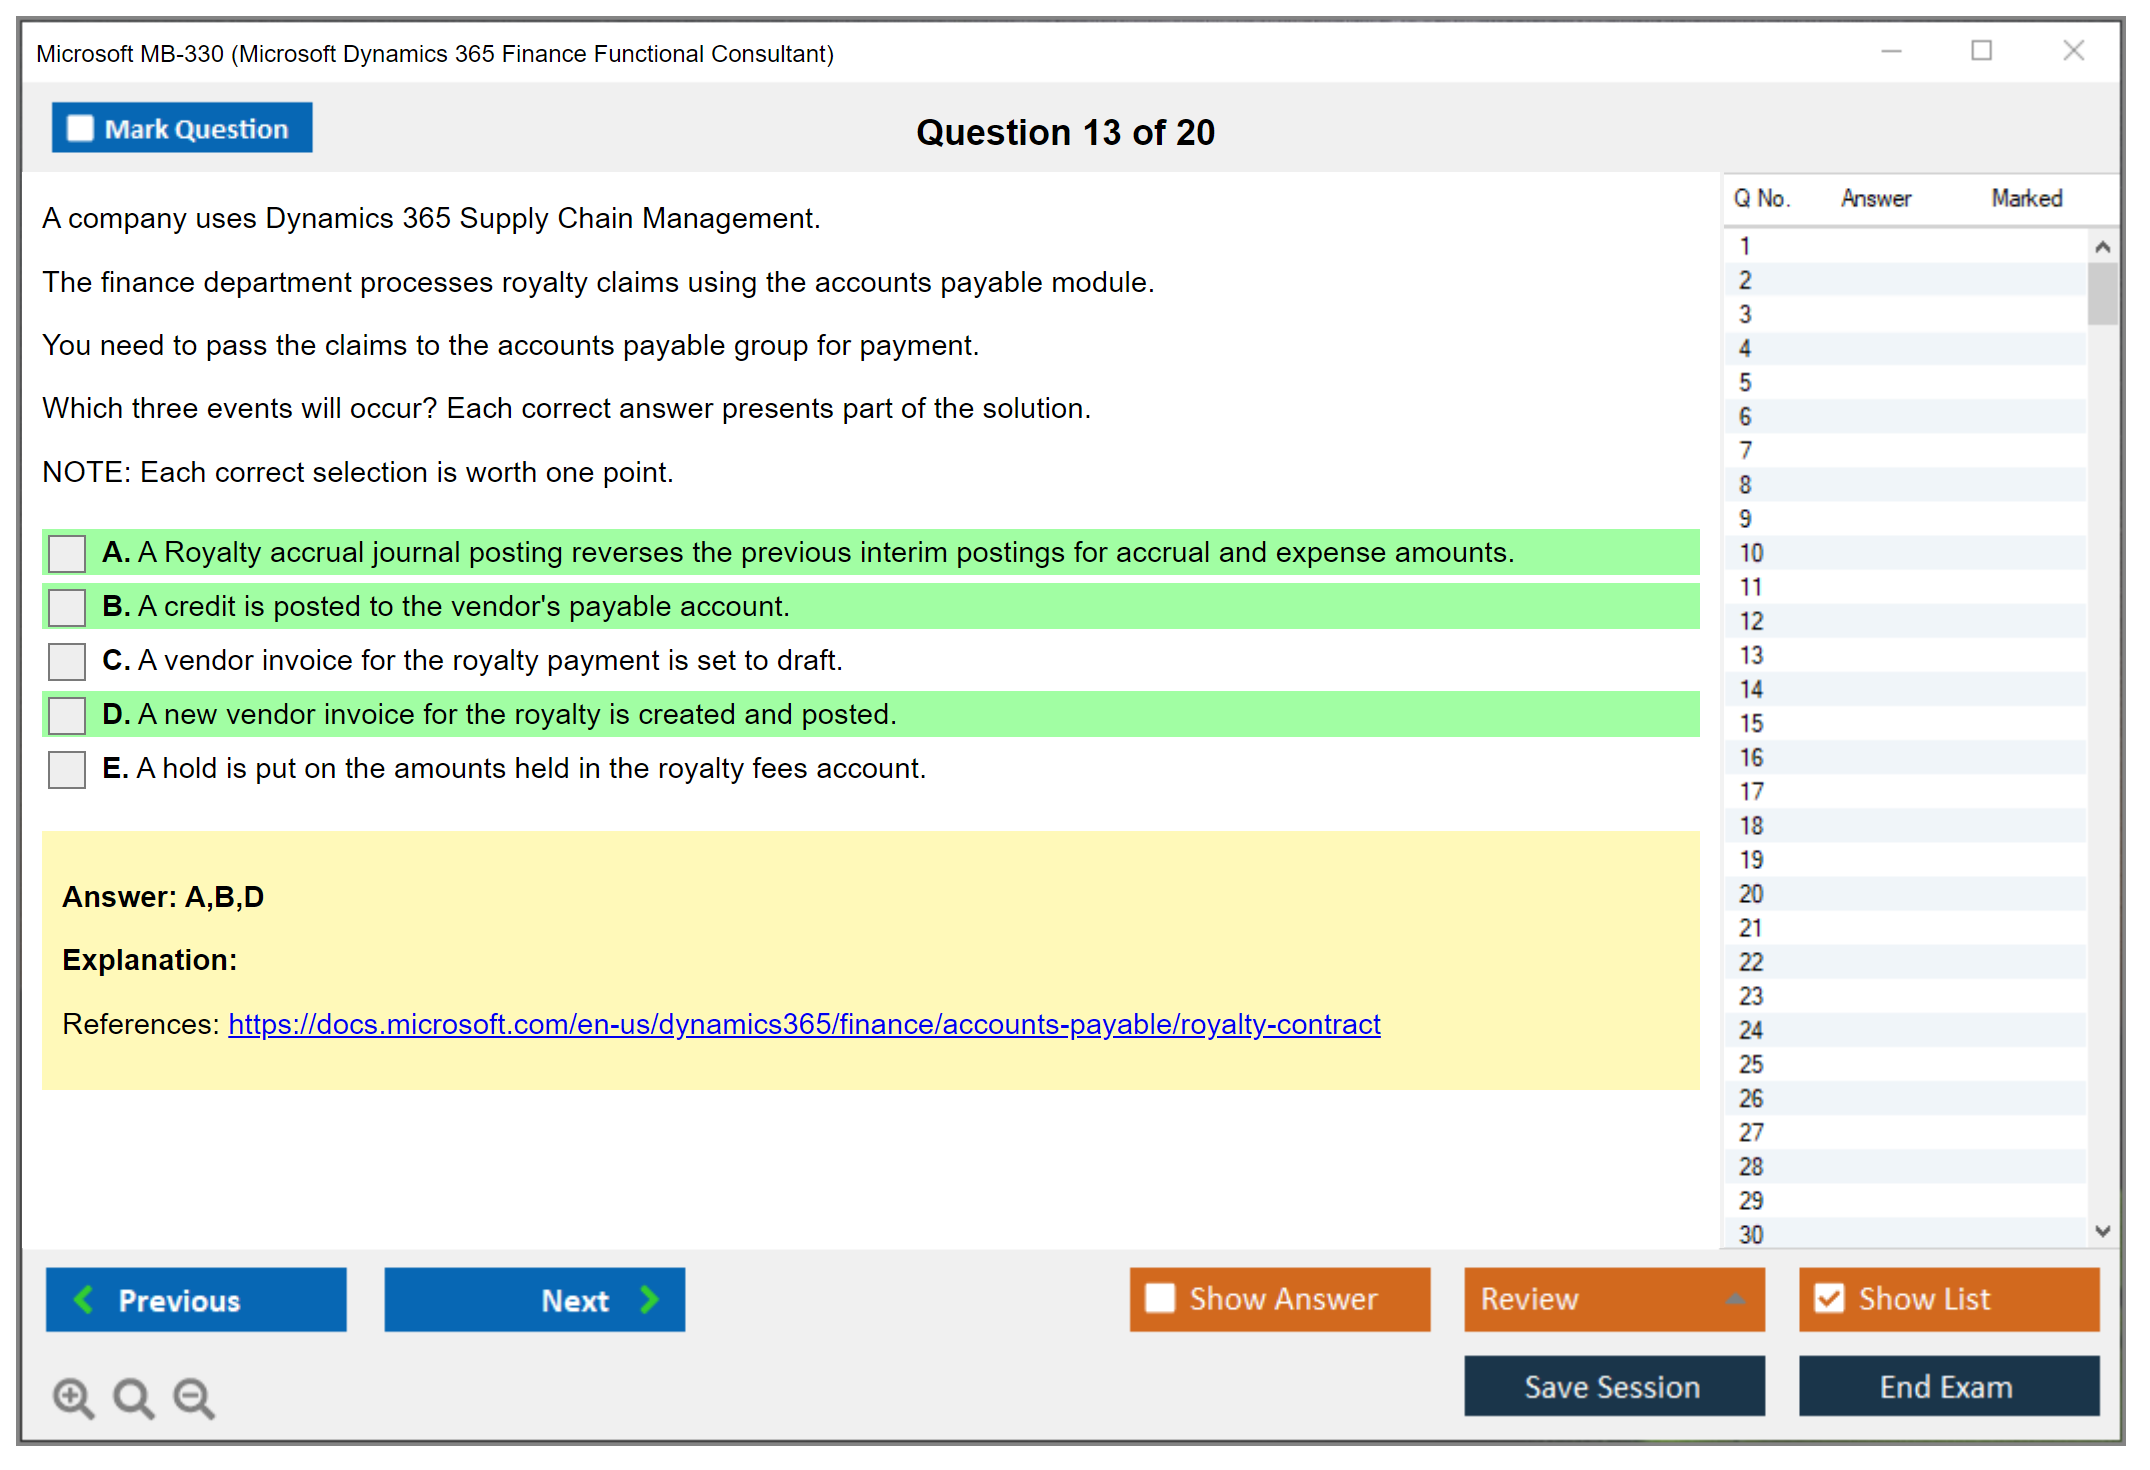This screenshot has width=2150, height=1470.
Task: Select question 20 in the list
Action: pyautogui.click(x=1751, y=894)
